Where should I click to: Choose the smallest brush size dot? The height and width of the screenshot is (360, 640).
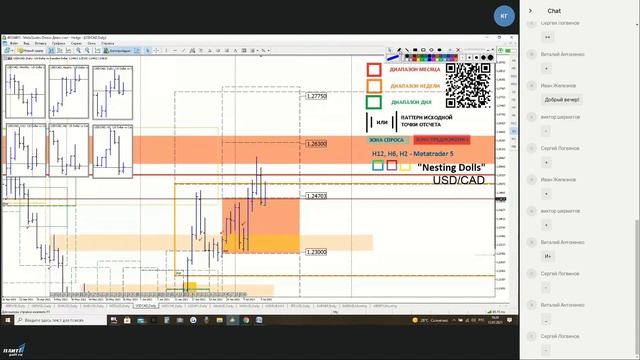469,58
